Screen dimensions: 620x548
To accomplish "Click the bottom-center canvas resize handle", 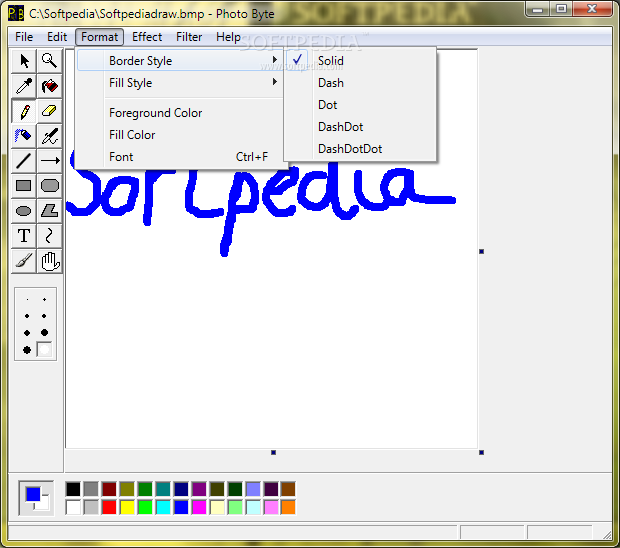I will pyautogui.click(x=273, y=452).
